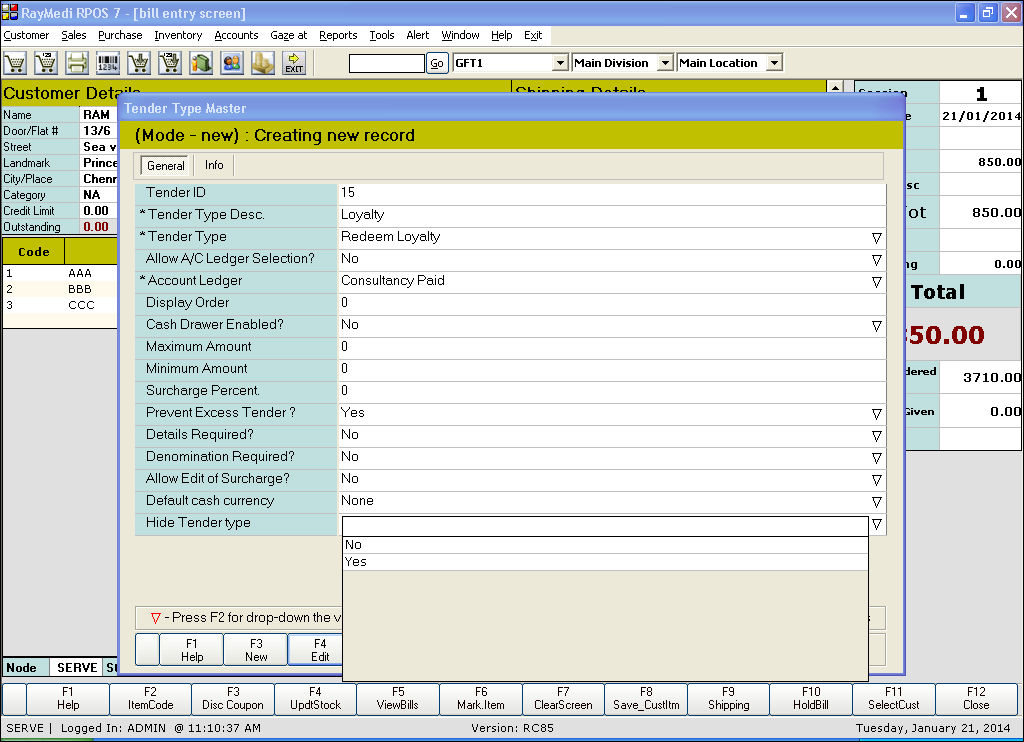Expand the Main Division combo box
This screenshot has height=742, width=1024.
(x=665, y=63)
